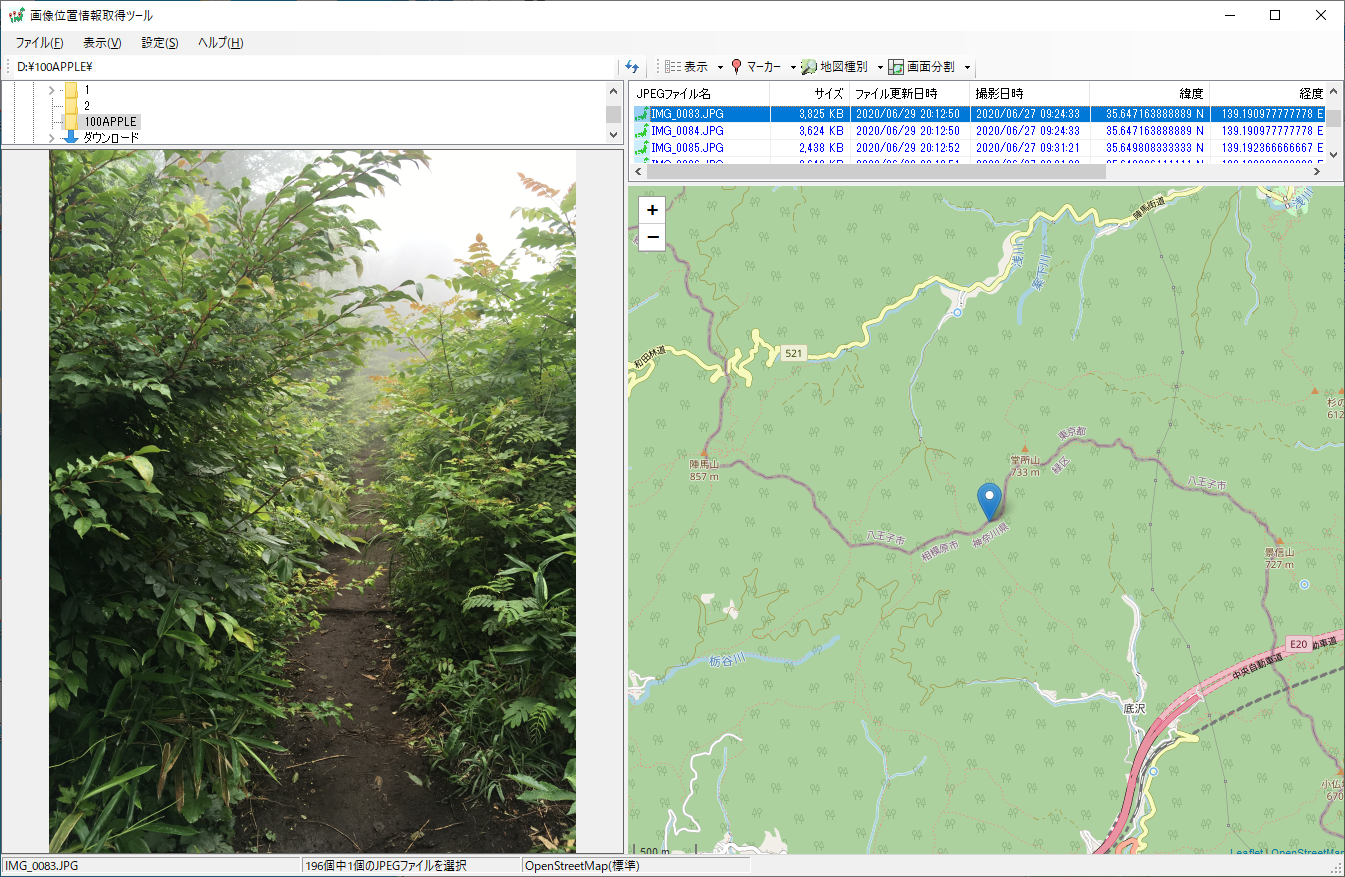This screenshot has width=1345, height=877.
Task: Click the refresh arrows icon beside path bar
Action: [632, 67]
